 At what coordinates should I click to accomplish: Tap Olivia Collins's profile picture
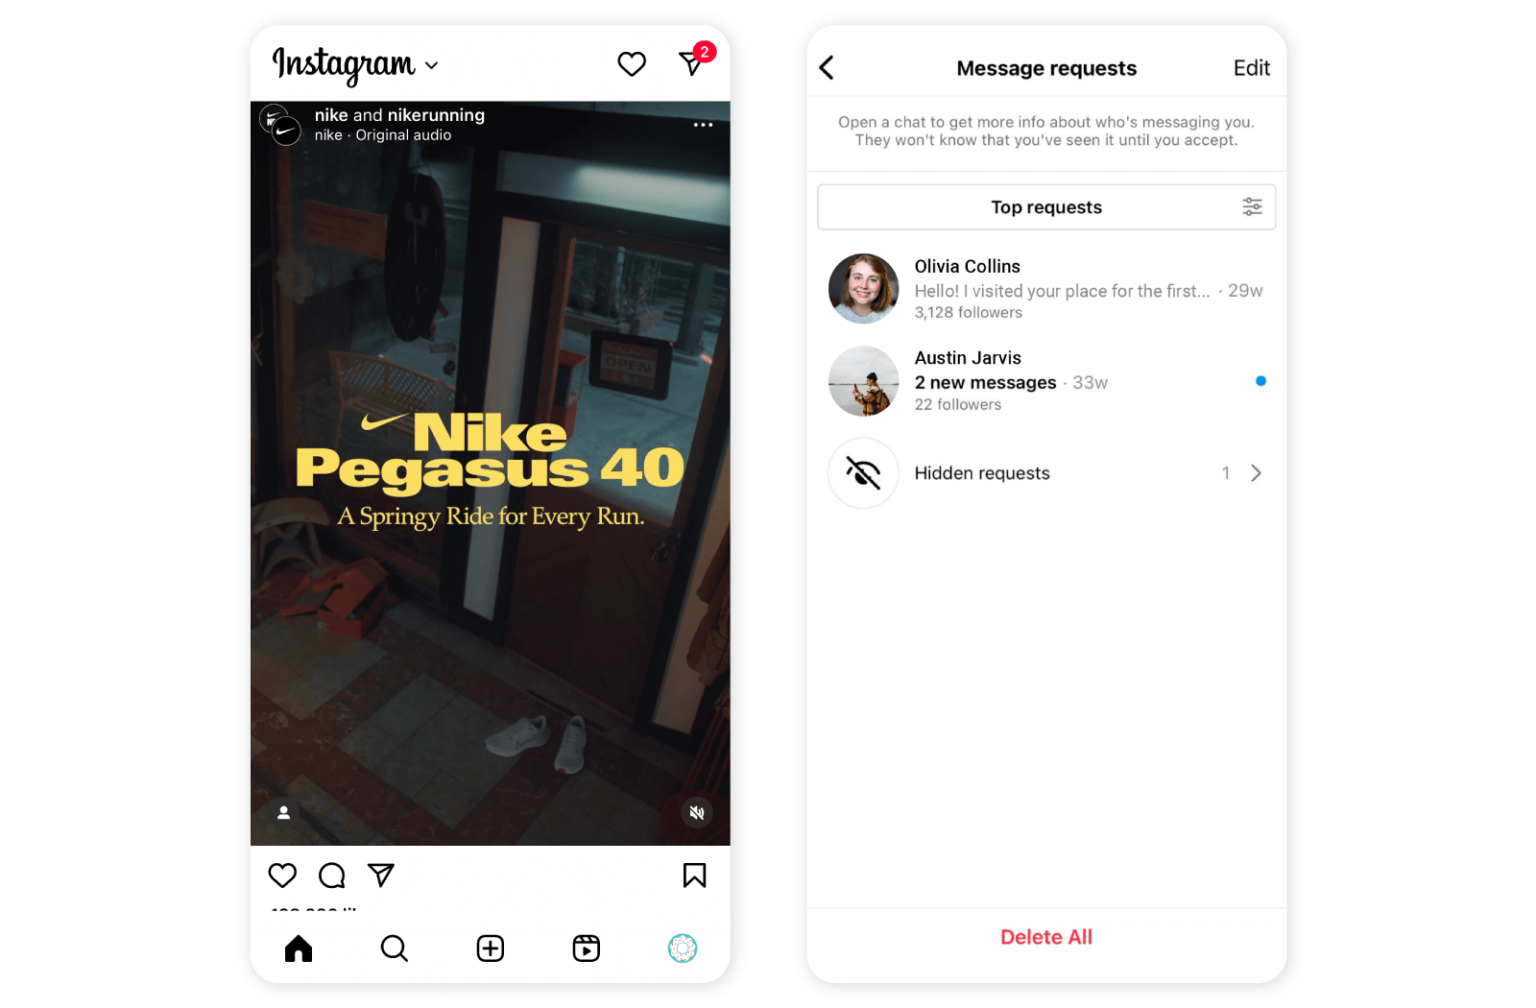tap(863, 288)
